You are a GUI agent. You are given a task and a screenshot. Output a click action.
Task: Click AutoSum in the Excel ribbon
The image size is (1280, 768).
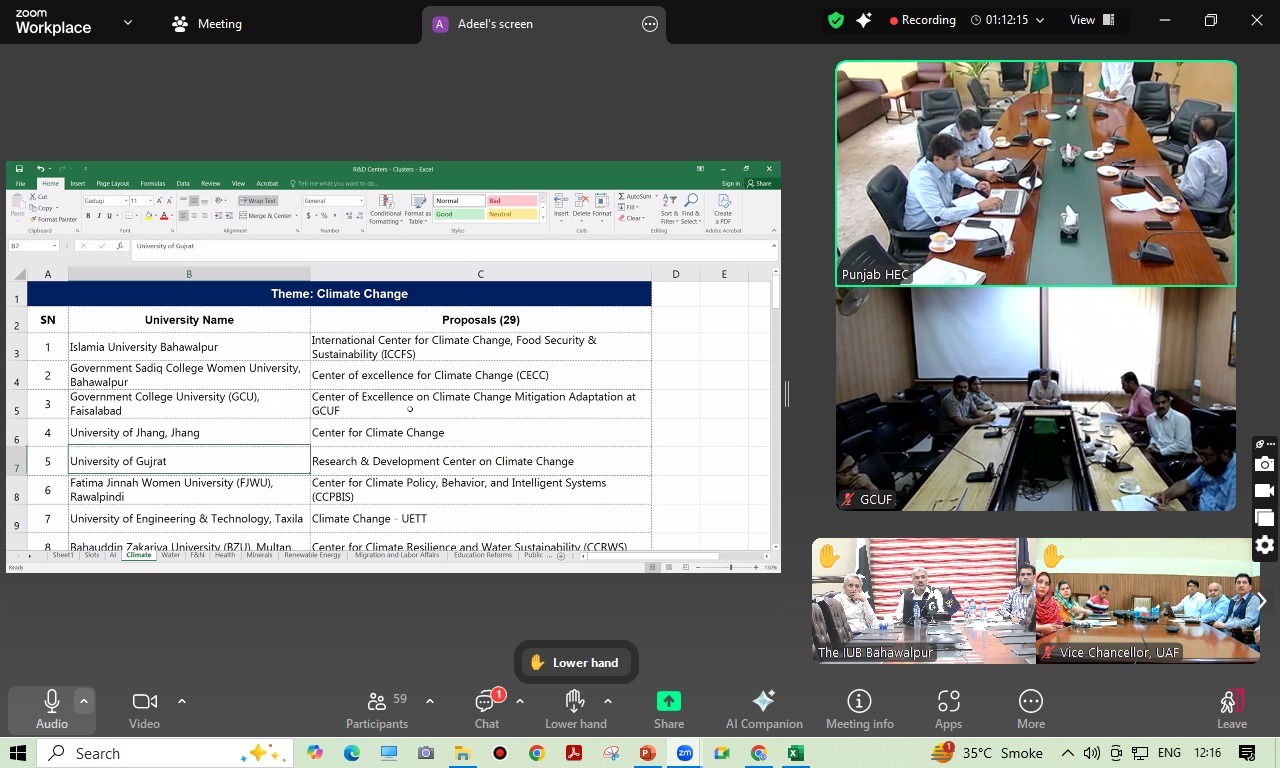tap(635, 197)
